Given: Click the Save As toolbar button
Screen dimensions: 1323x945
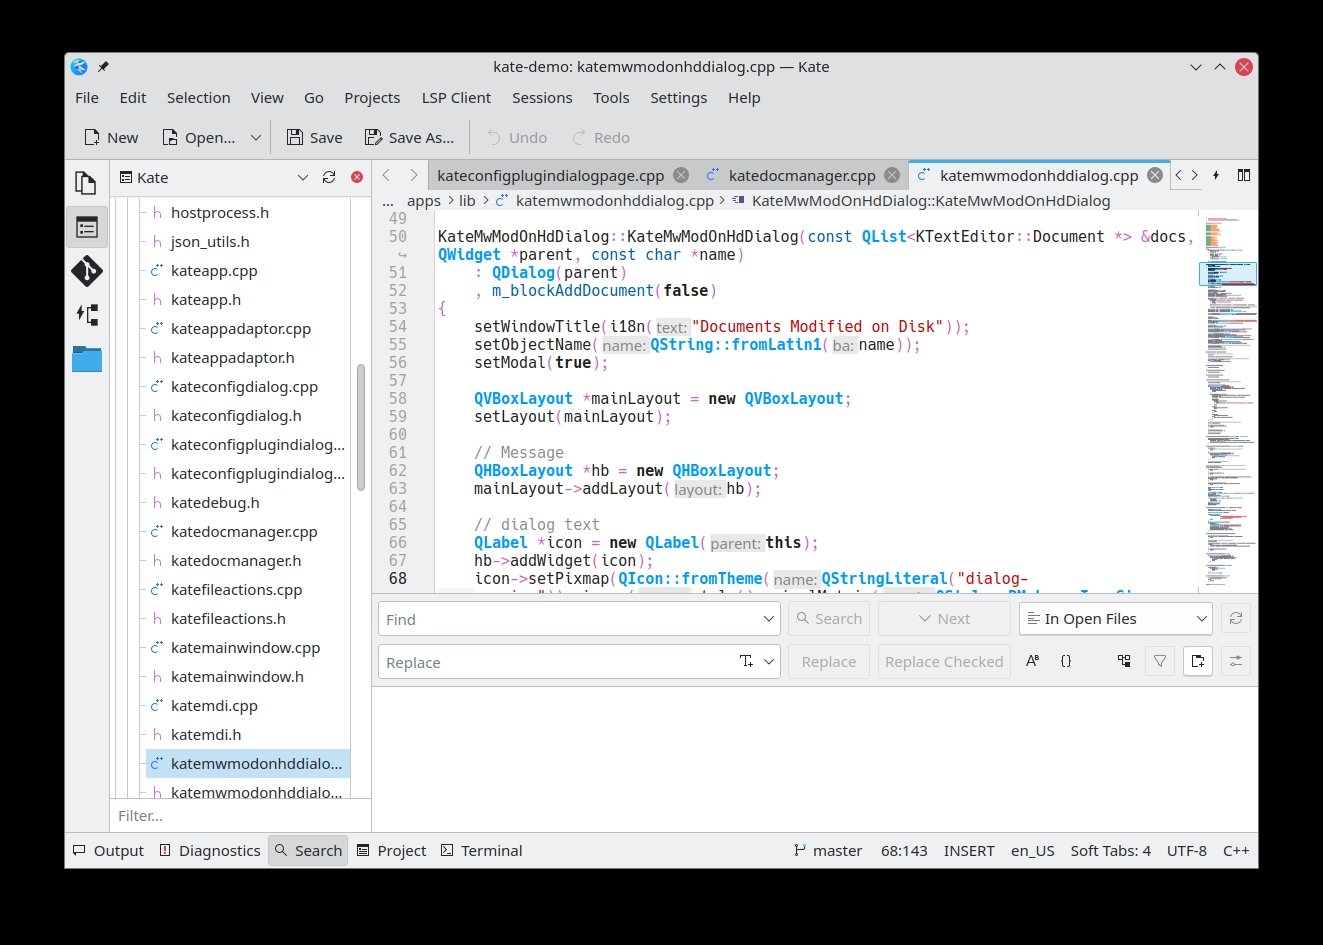Looking at the screenshot, I should coord(409,138).
